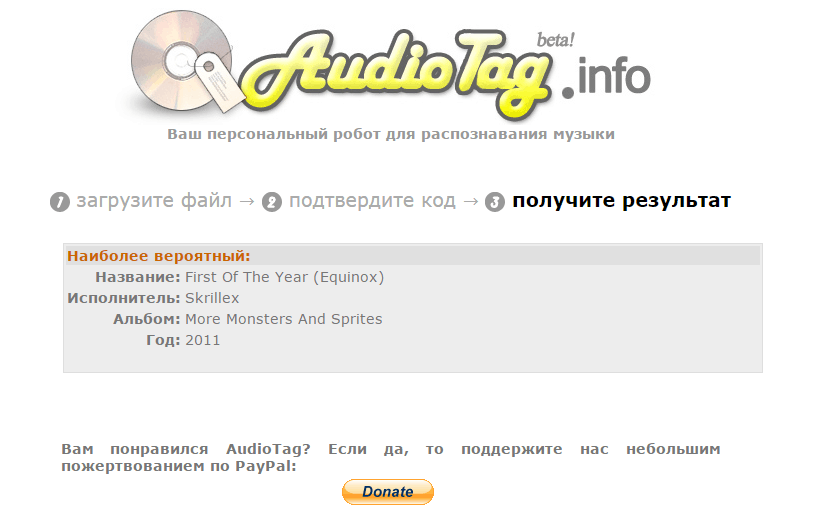Click the step 1 circle icon
Viewport: 826px width, 520px height.
[60, 202]
